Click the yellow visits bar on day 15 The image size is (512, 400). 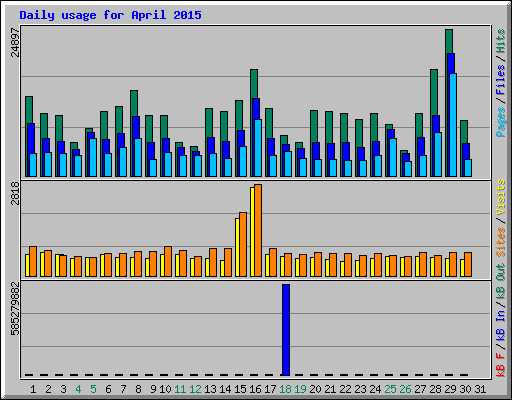point(237,247)
